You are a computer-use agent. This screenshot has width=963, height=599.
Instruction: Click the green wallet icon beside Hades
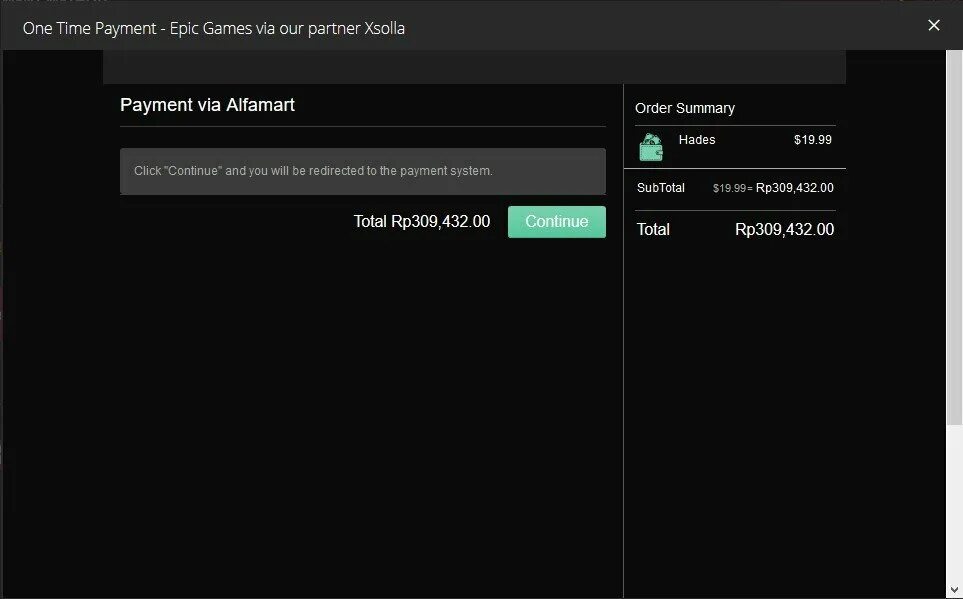[x=651, y=147]
